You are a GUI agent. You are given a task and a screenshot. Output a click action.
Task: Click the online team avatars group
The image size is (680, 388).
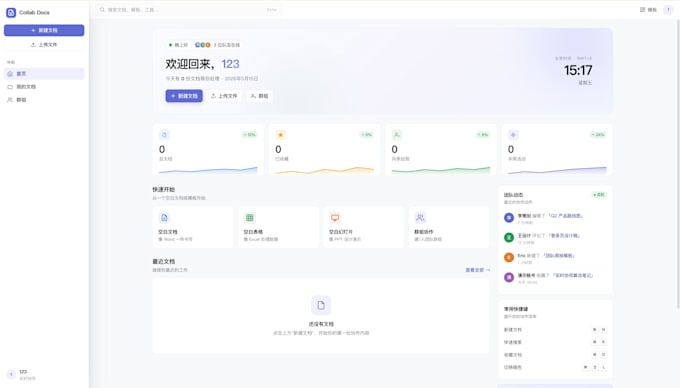point(203,45)
